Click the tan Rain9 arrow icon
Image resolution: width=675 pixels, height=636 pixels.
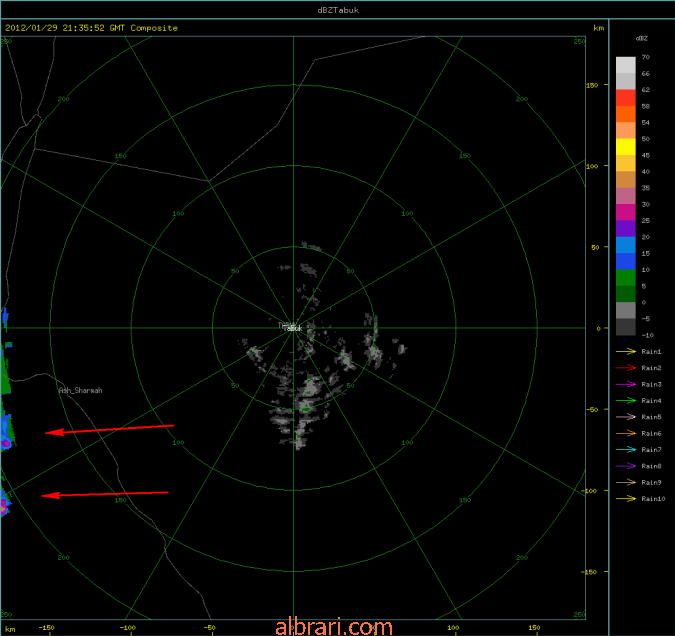pos(626,482)
